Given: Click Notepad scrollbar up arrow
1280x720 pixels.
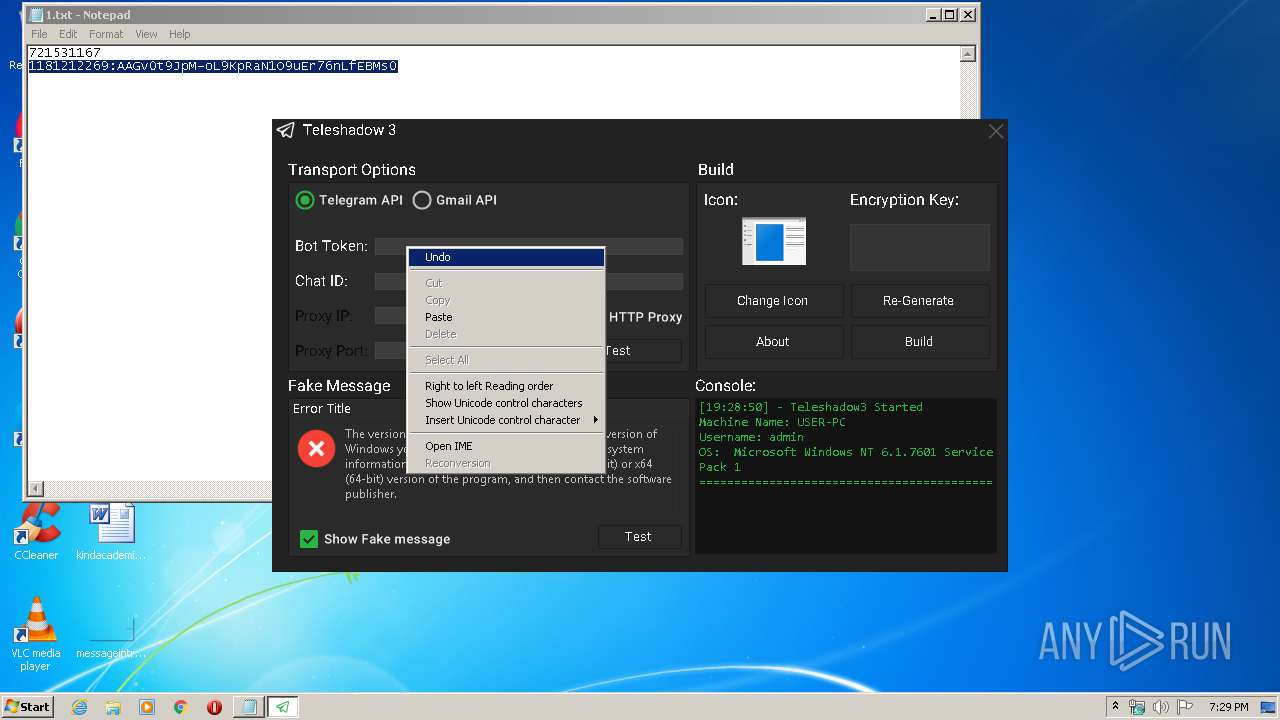Looking at the screenshot, I should point(967,54).
